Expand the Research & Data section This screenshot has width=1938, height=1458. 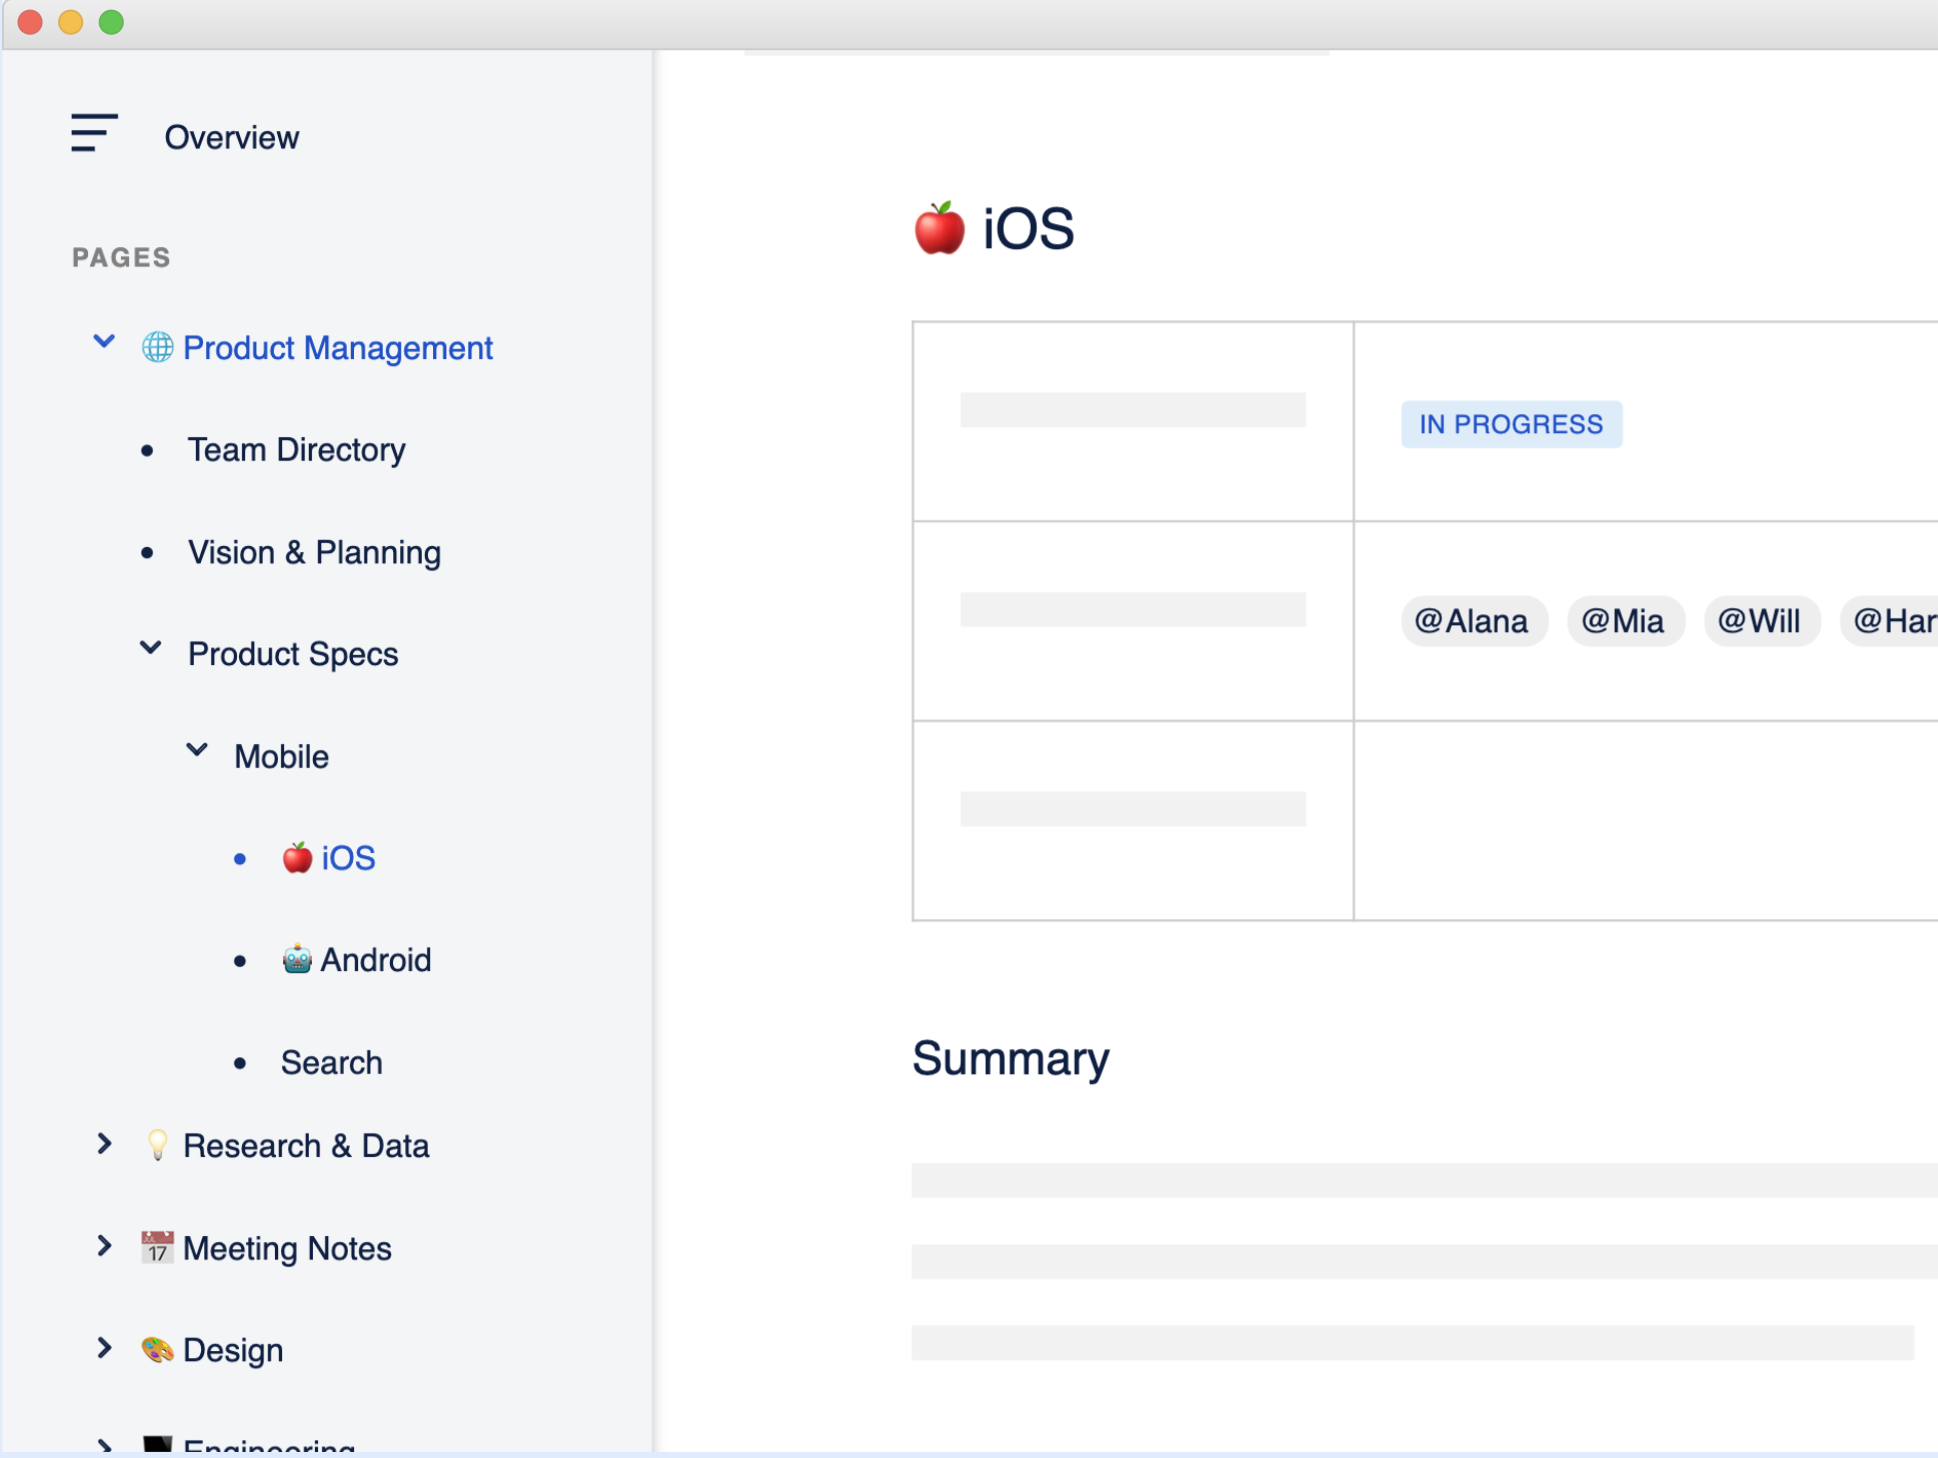(x=104, y=1144)
